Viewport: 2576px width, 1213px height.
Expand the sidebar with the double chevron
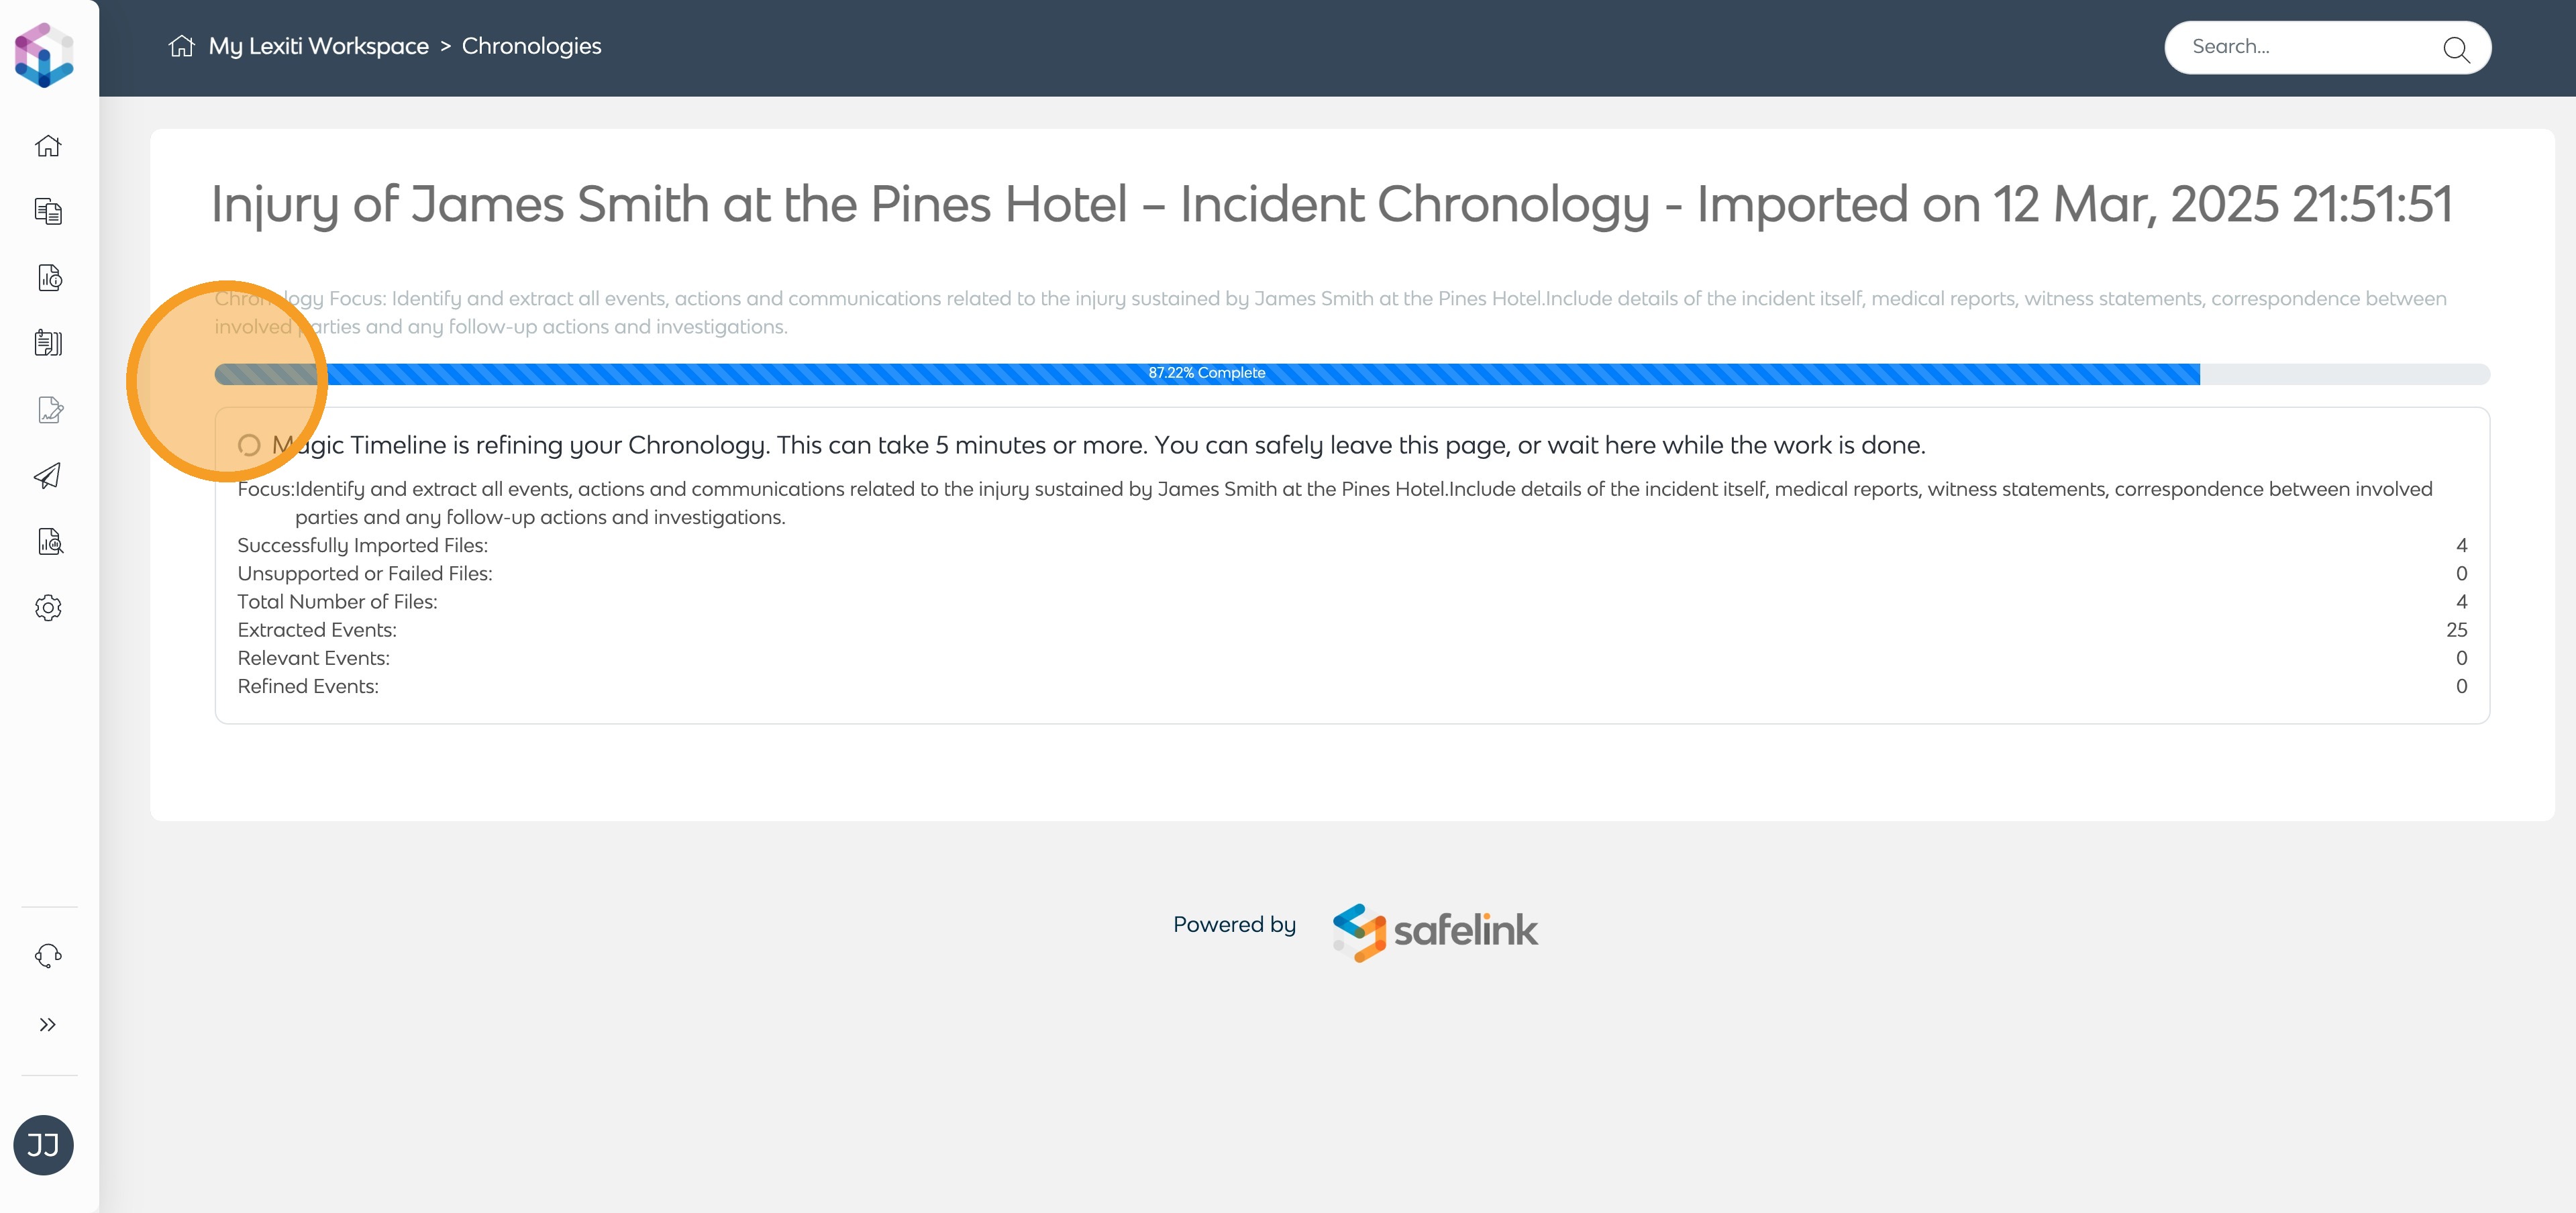[x=48, y=1024]
